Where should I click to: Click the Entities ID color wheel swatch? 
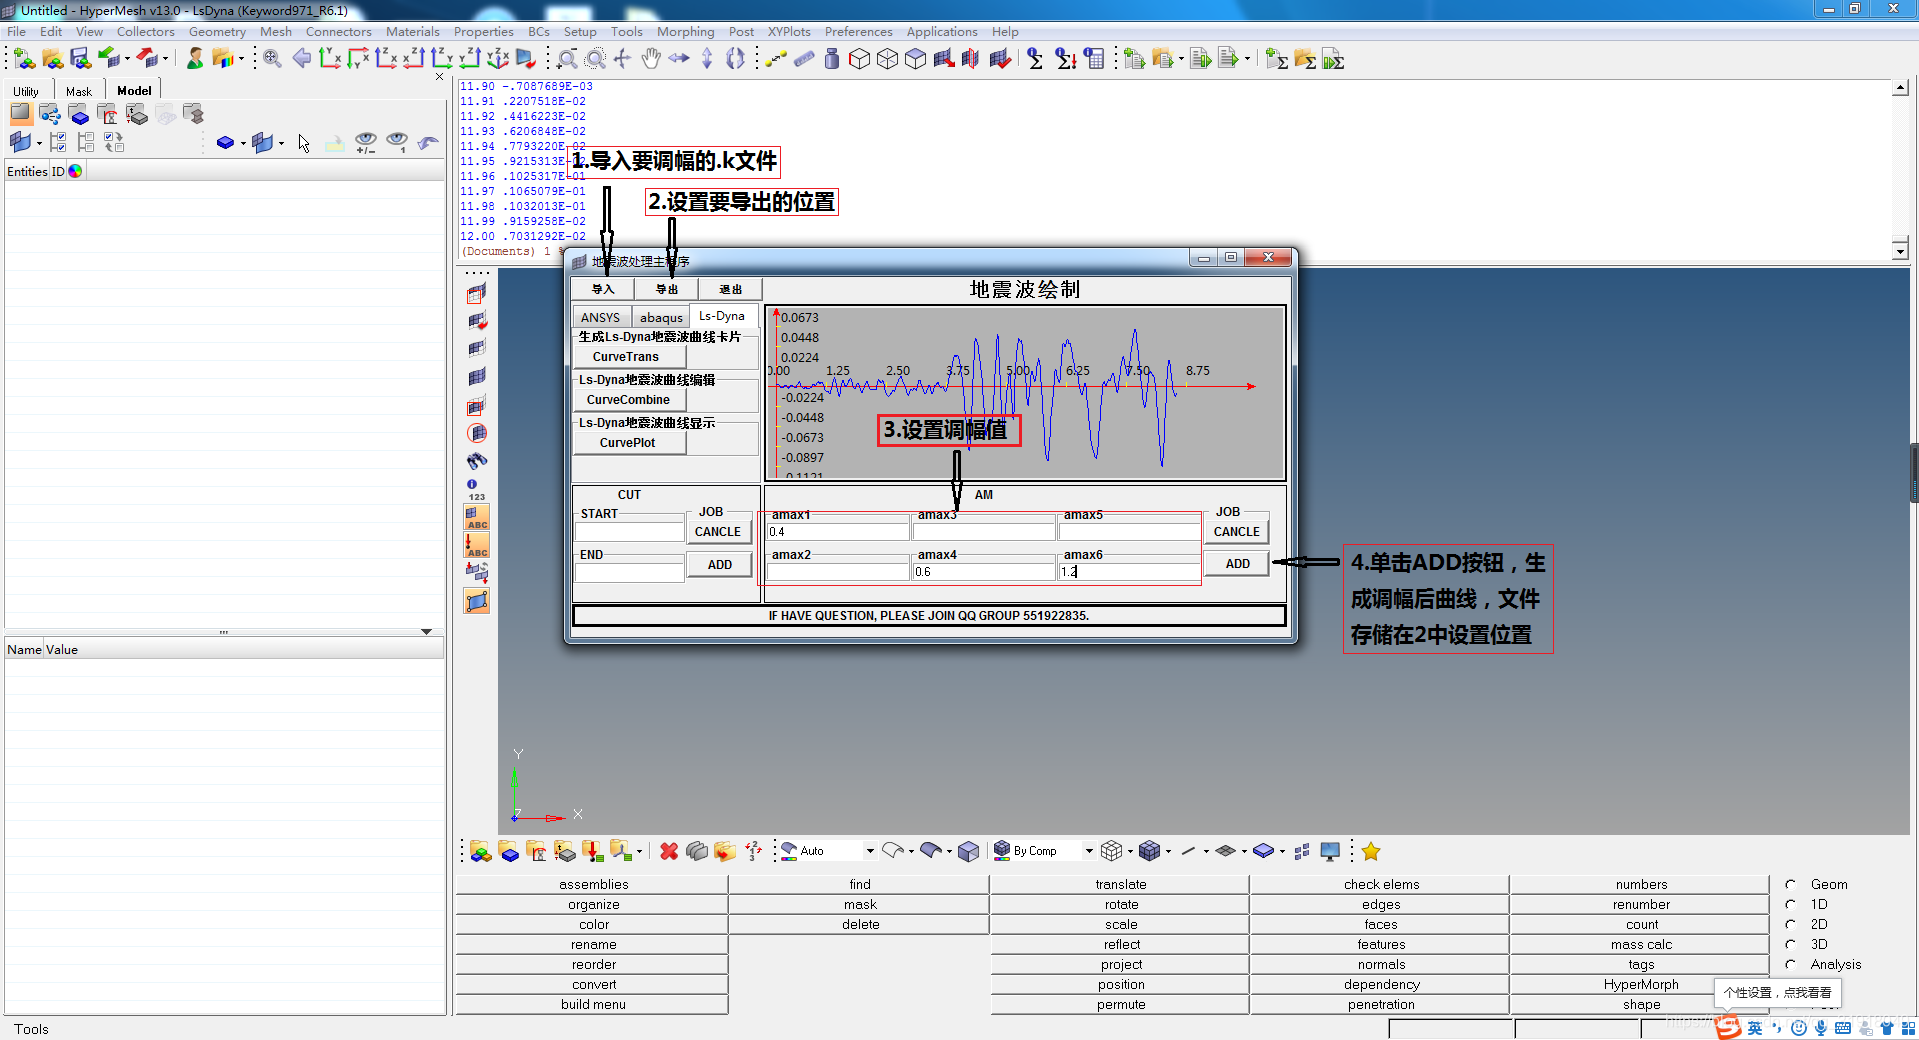coord(75,171)
